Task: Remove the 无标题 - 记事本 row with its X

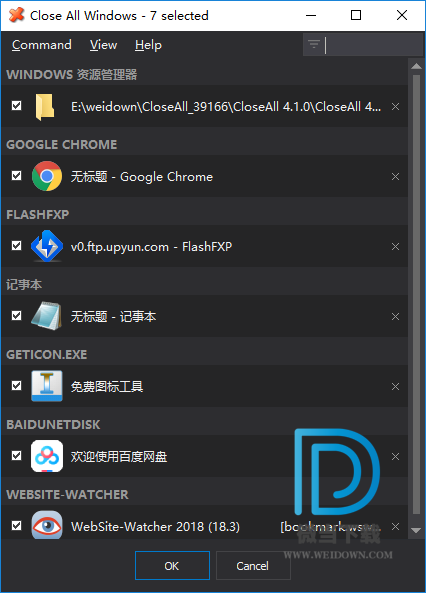Action: (395, 317)
